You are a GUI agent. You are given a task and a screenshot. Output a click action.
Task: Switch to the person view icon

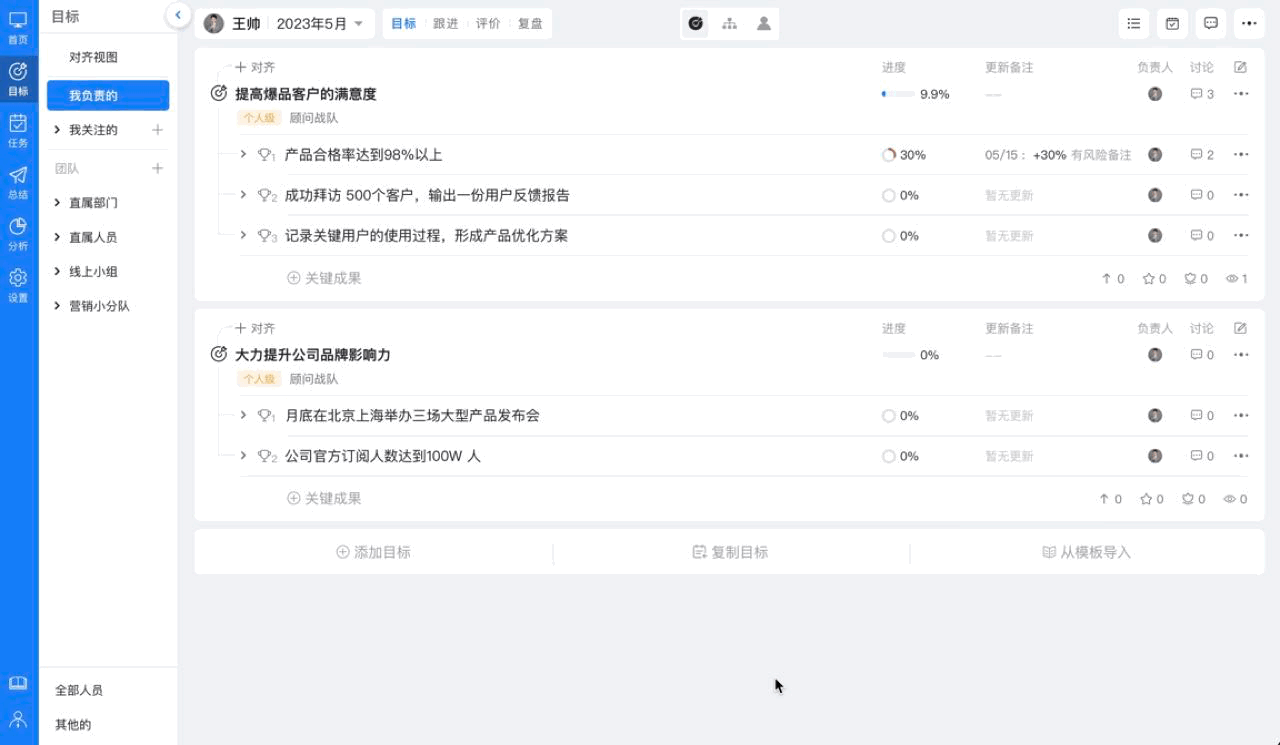coord(764,24)
